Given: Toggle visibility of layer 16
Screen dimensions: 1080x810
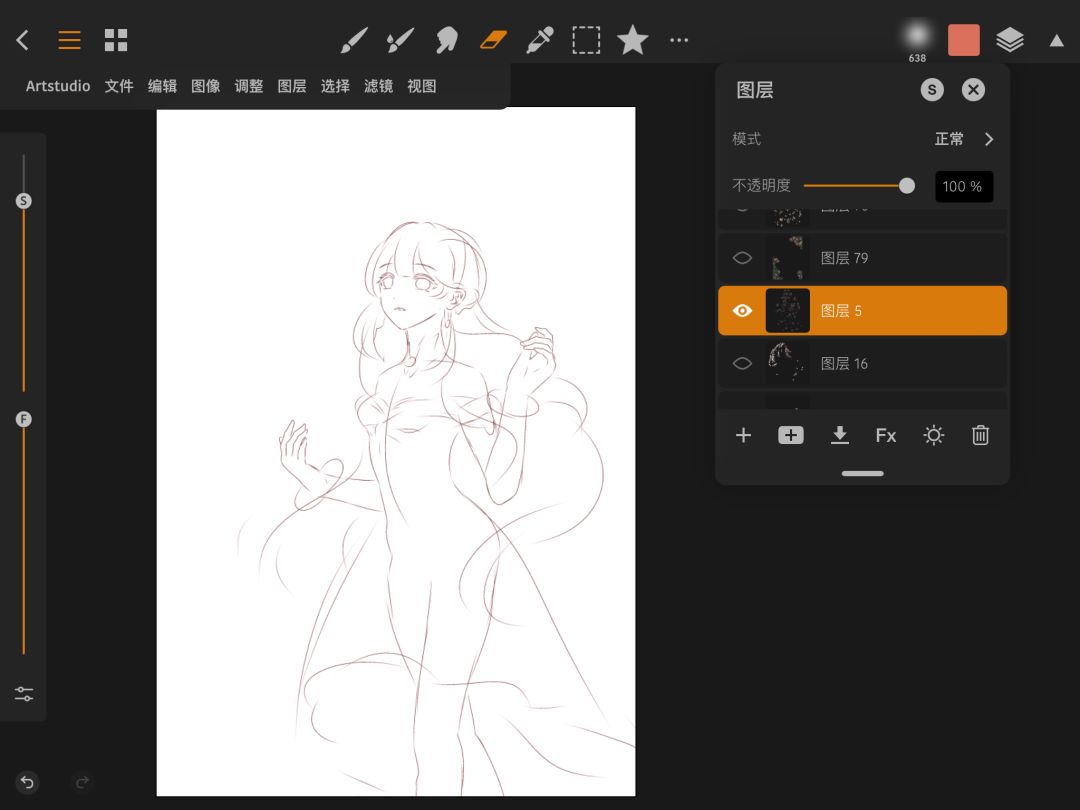Looking at the screenshot, I should tap(742, 364).
